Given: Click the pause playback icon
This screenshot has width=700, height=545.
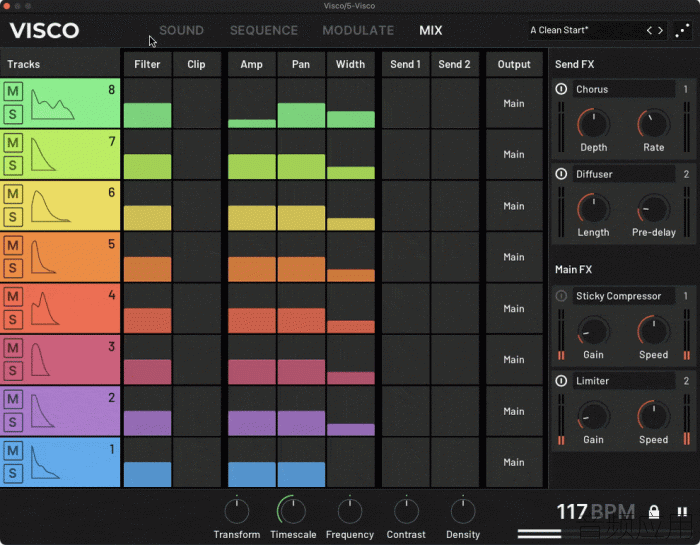Looking at the screenshot, I should point(682,512).
